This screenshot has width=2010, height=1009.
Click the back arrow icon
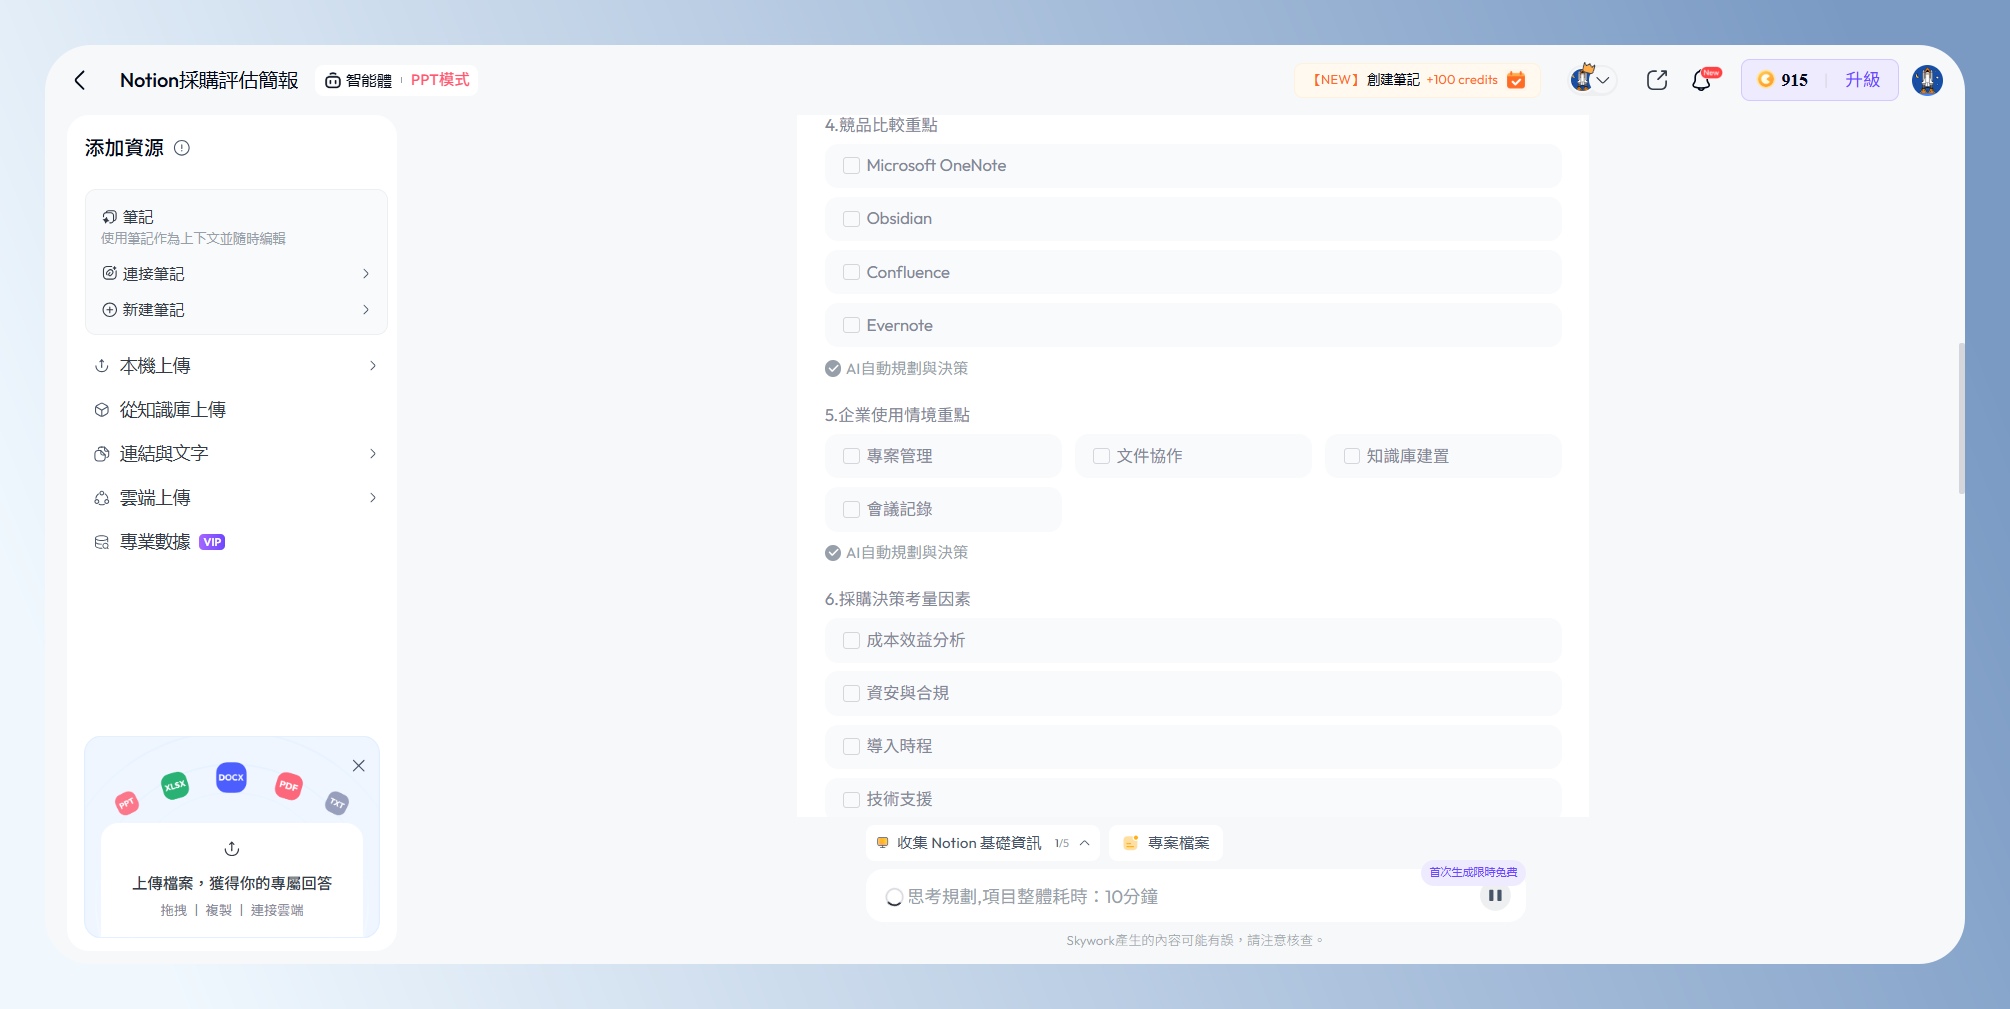[x=80, y=80]
